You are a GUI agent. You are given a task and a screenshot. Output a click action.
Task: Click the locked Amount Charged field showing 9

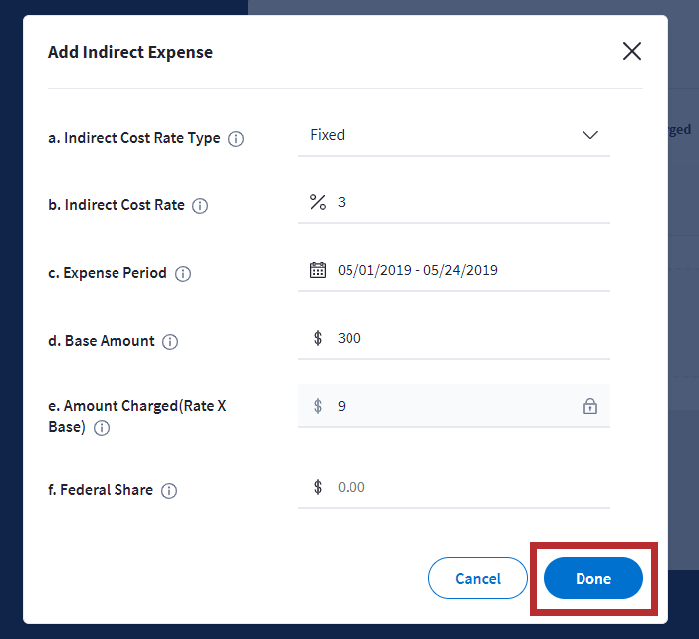450,406
